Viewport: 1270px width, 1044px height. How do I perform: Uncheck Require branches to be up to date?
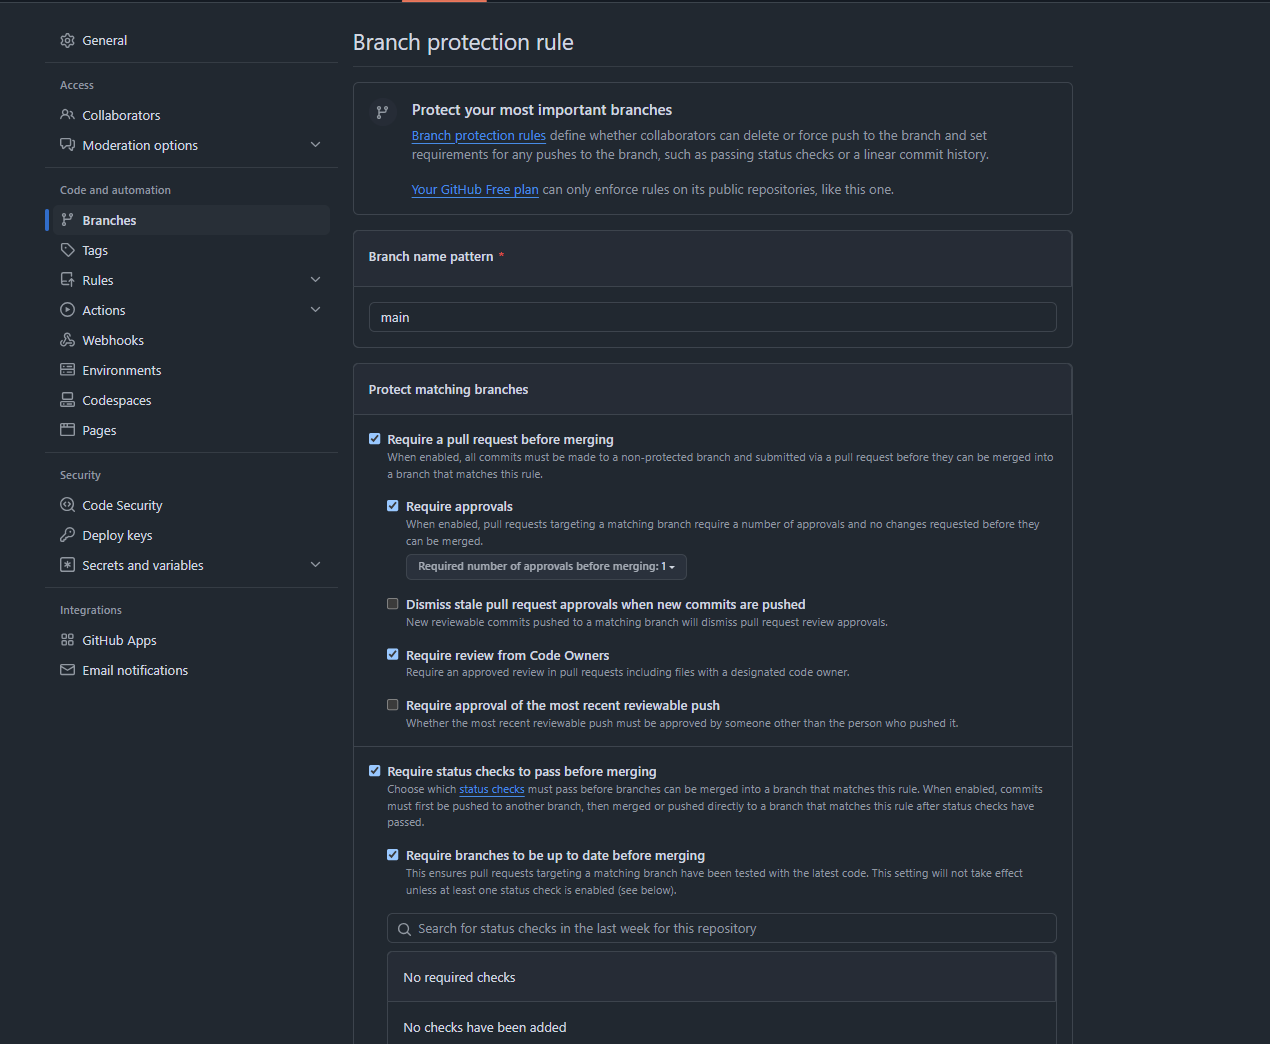coord(393,855)
